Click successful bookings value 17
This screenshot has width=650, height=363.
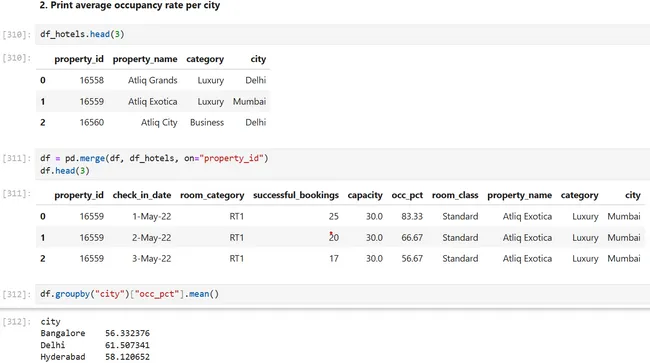tap(334, 259)
